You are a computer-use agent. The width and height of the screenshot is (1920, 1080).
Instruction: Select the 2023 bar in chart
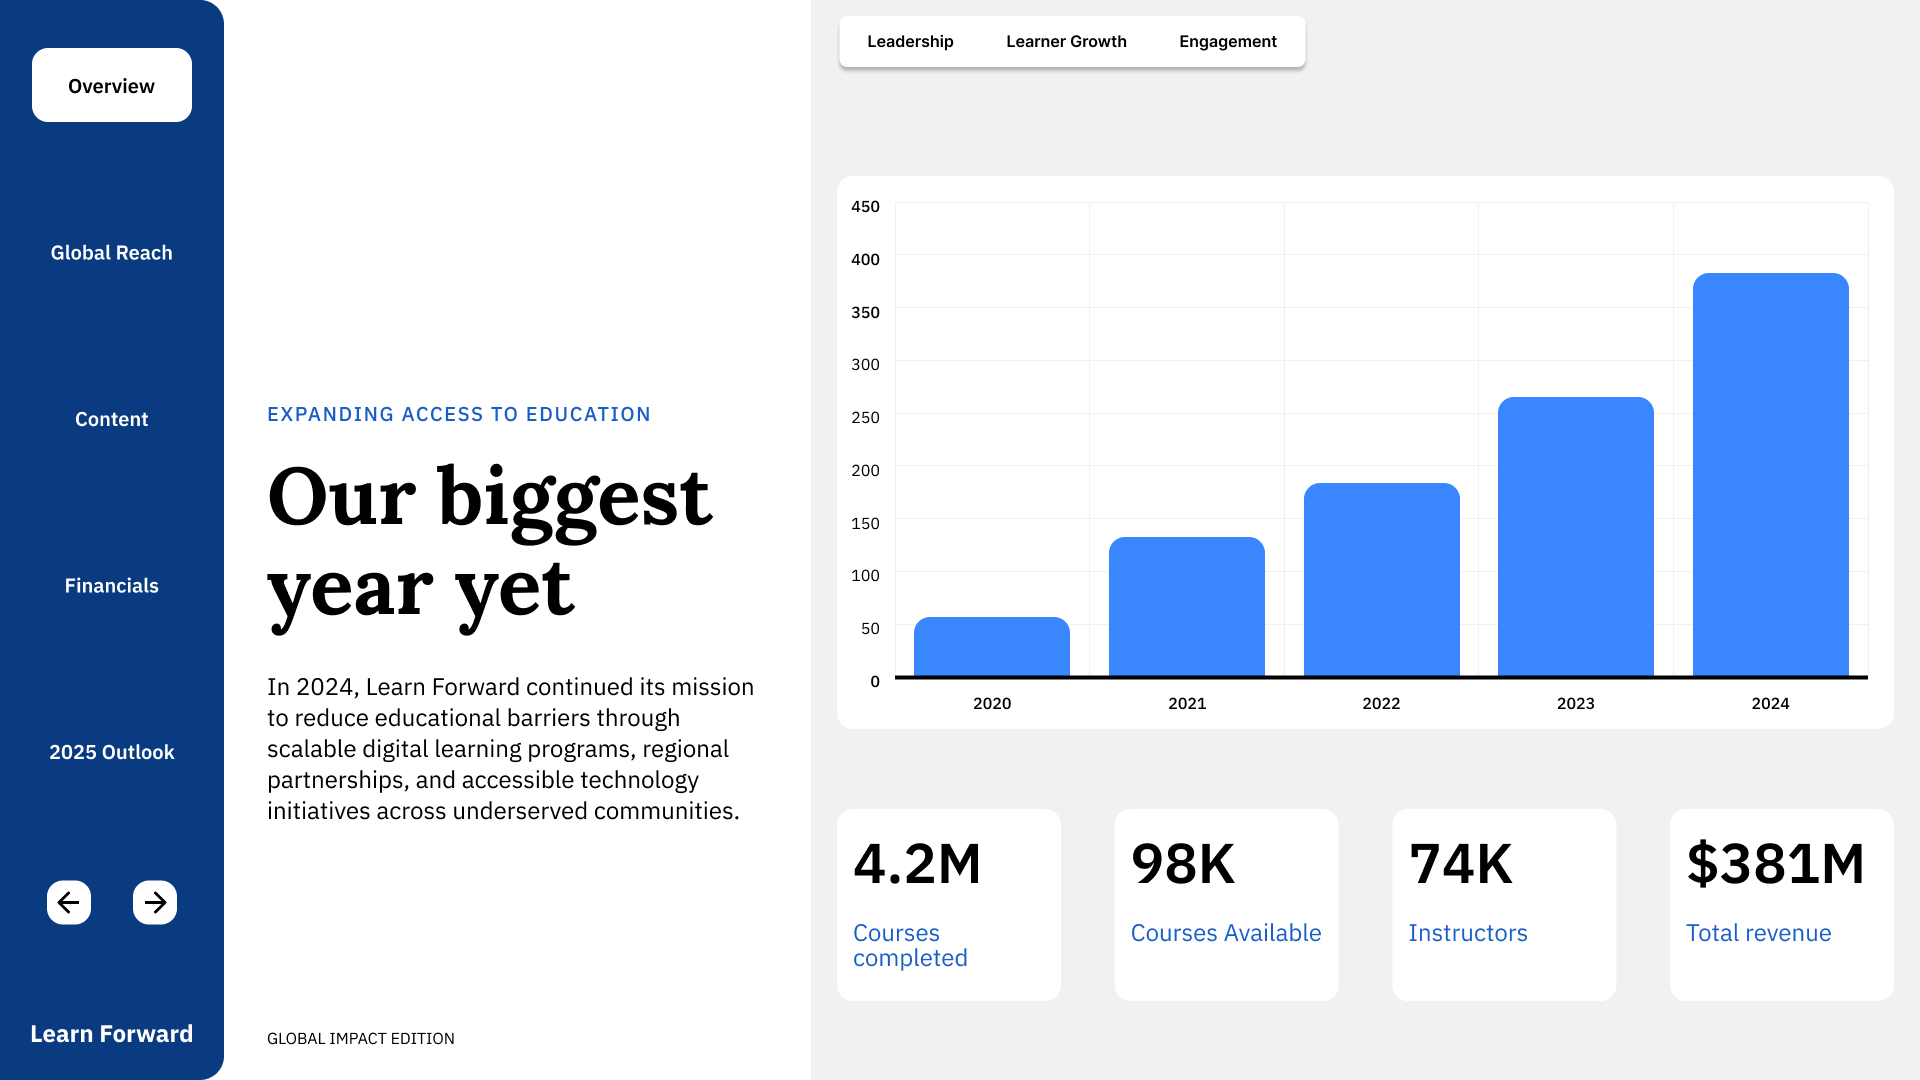click(x=1576, y=537)
